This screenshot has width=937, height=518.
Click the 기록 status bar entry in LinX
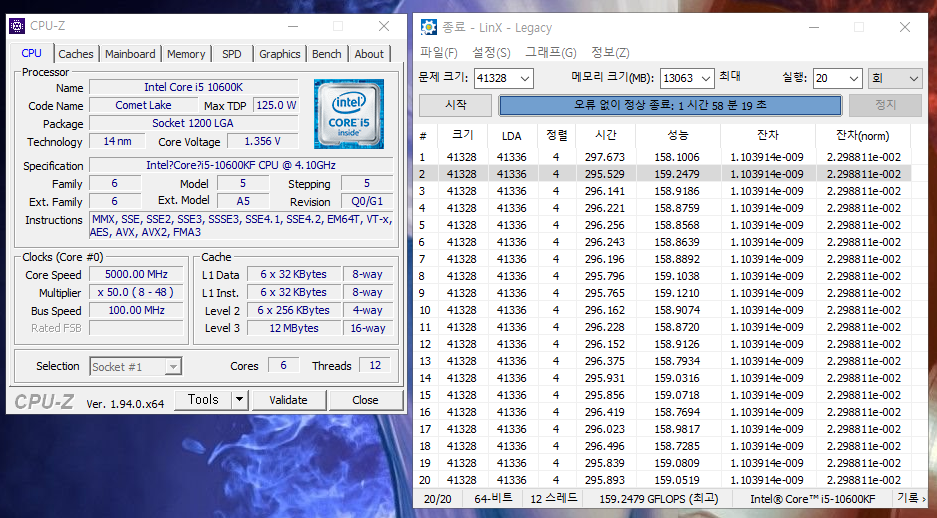pyautogui.click(x=908, y=498)
